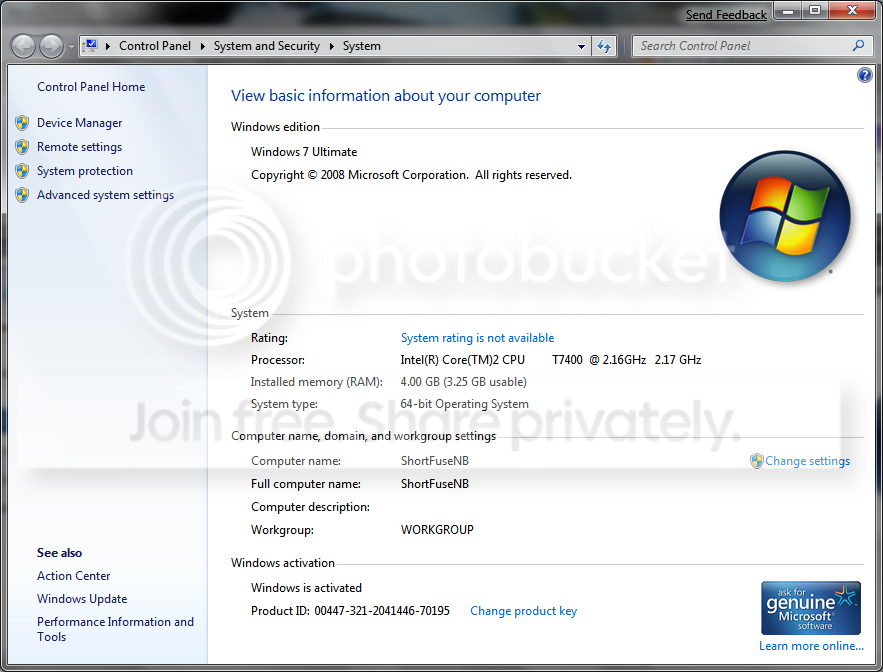Image resolution: width=883 pixels, height=672 pixels.
Task: Expand the arrow before Control Panel breadcrumb
Action: (x=108, y=46)
